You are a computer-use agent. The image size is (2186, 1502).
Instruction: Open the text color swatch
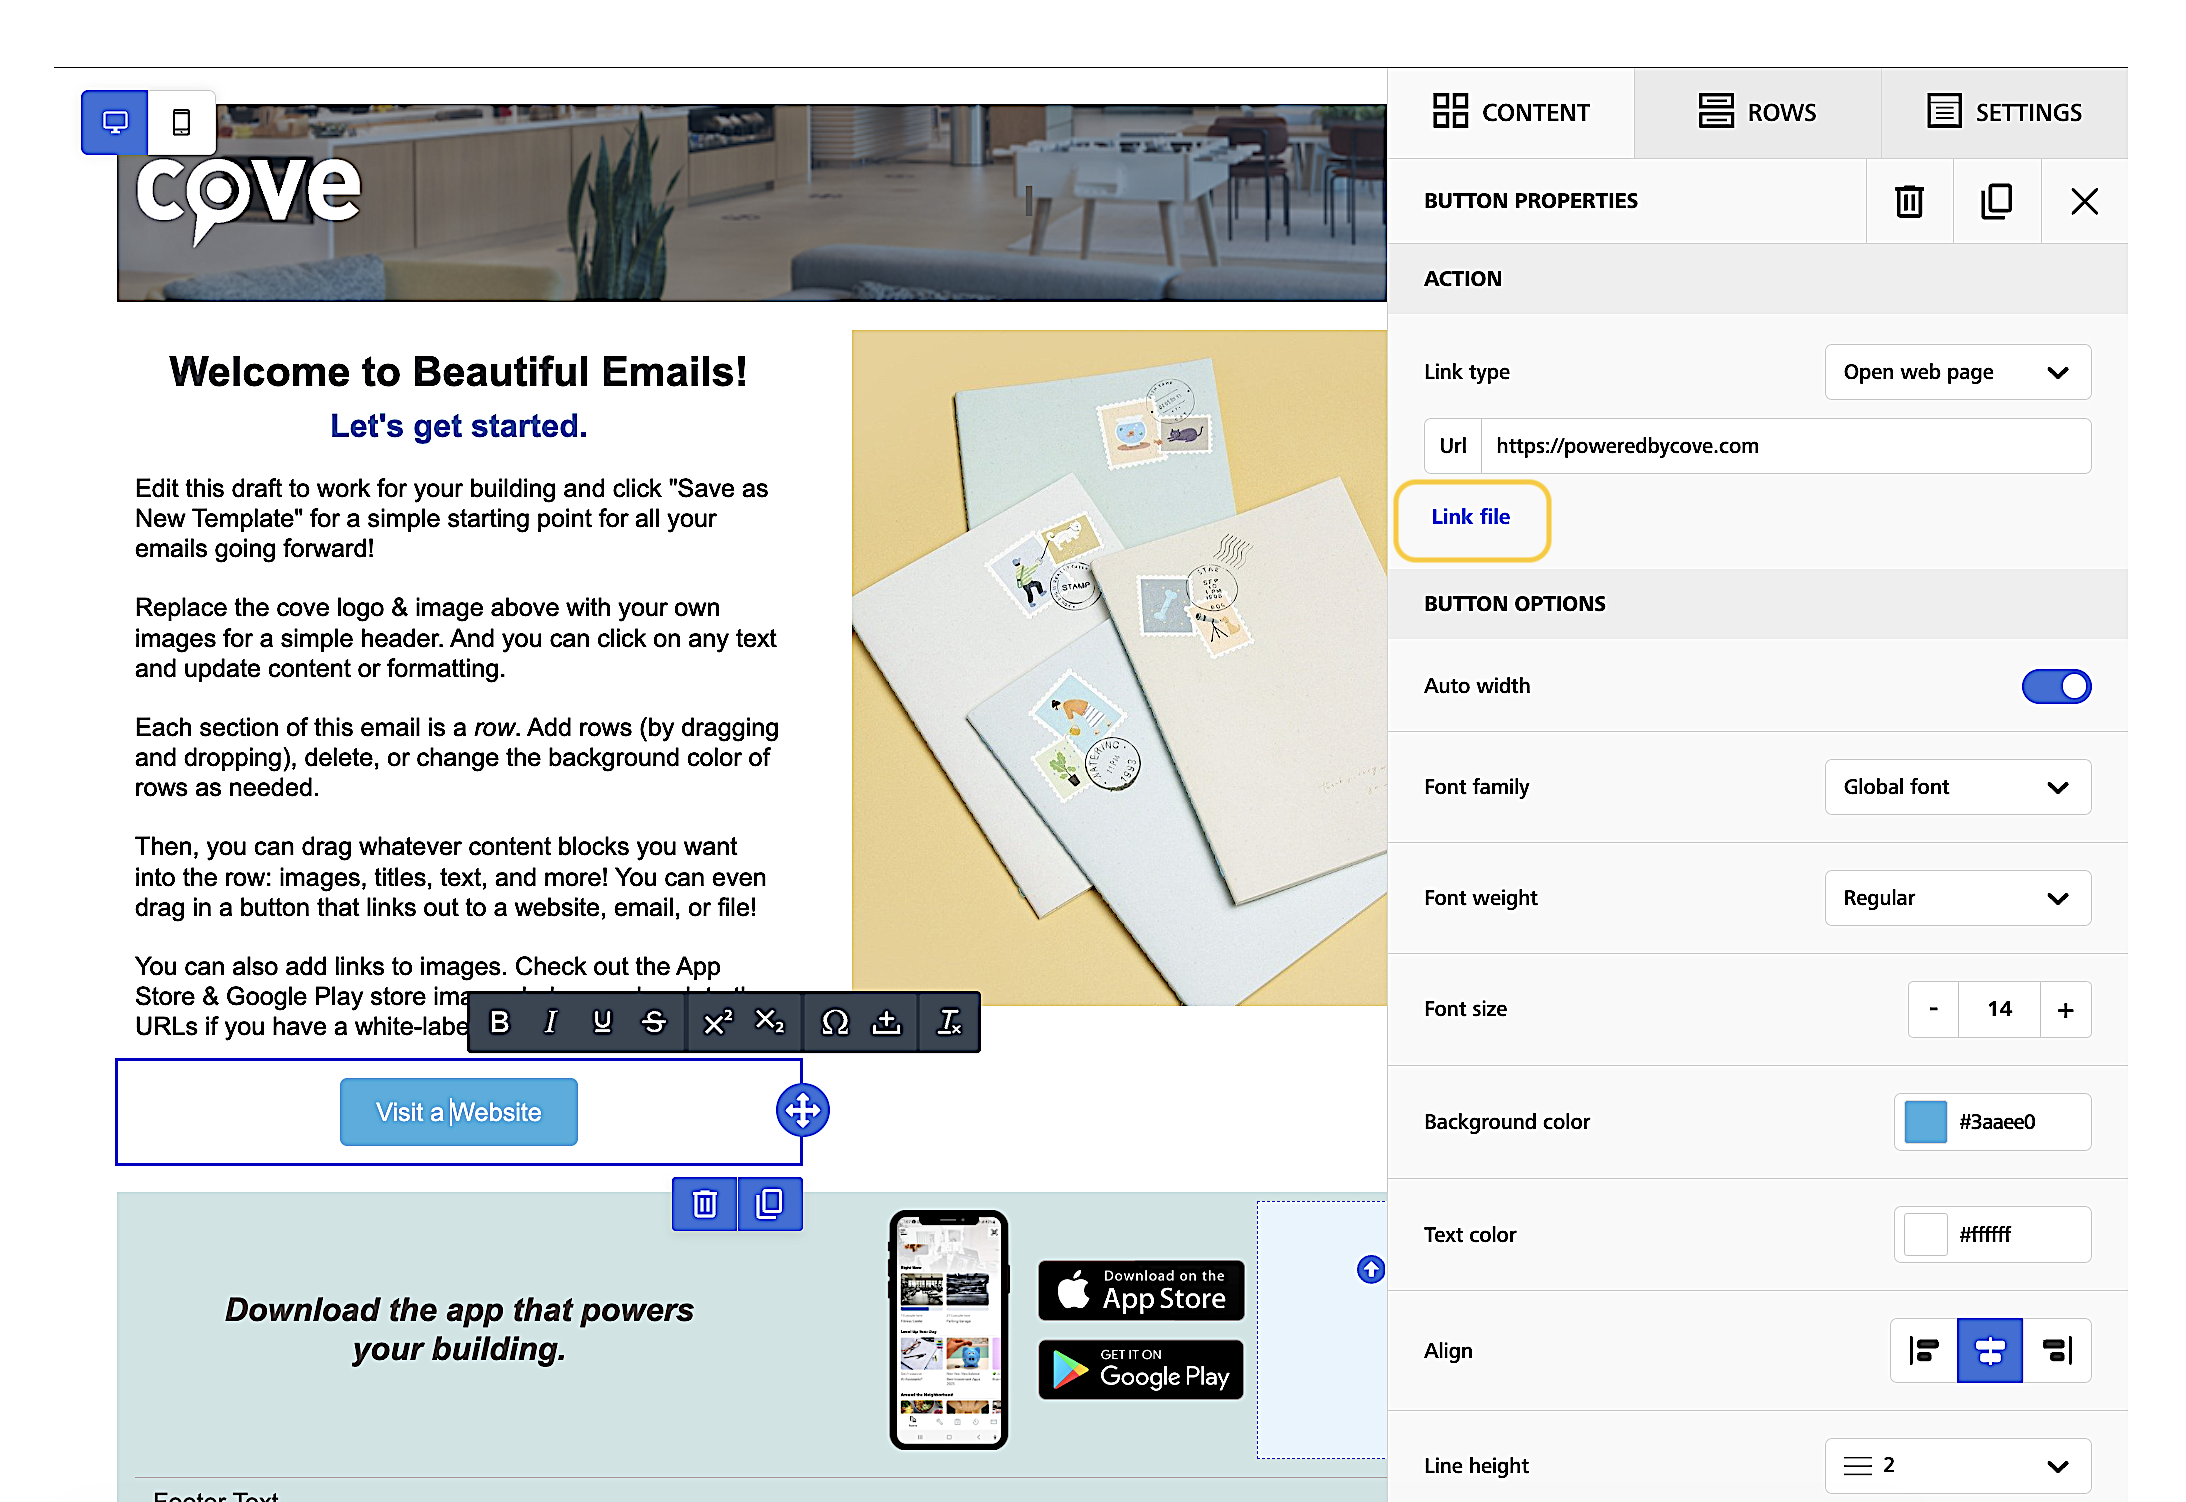point(1925,1235)
